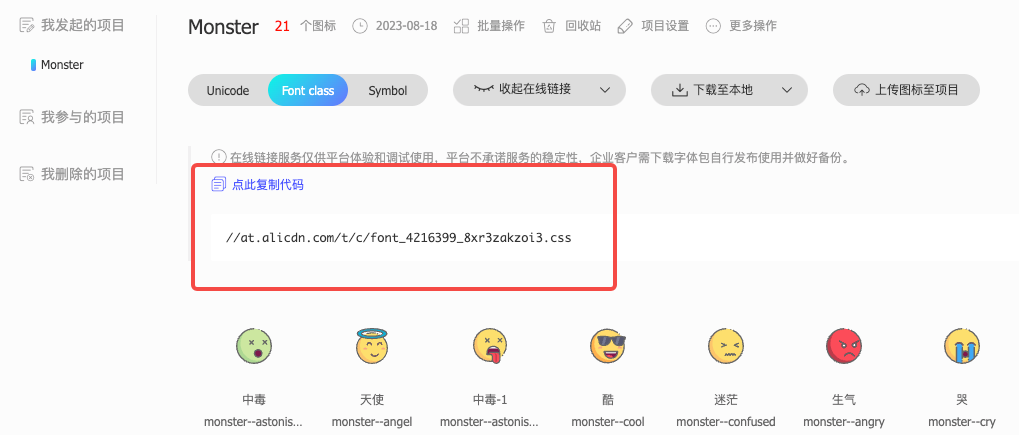This screenshot has width=1019, height=435.
Task: Click the 2023-08-18 date text
Action: click(406, 26)
